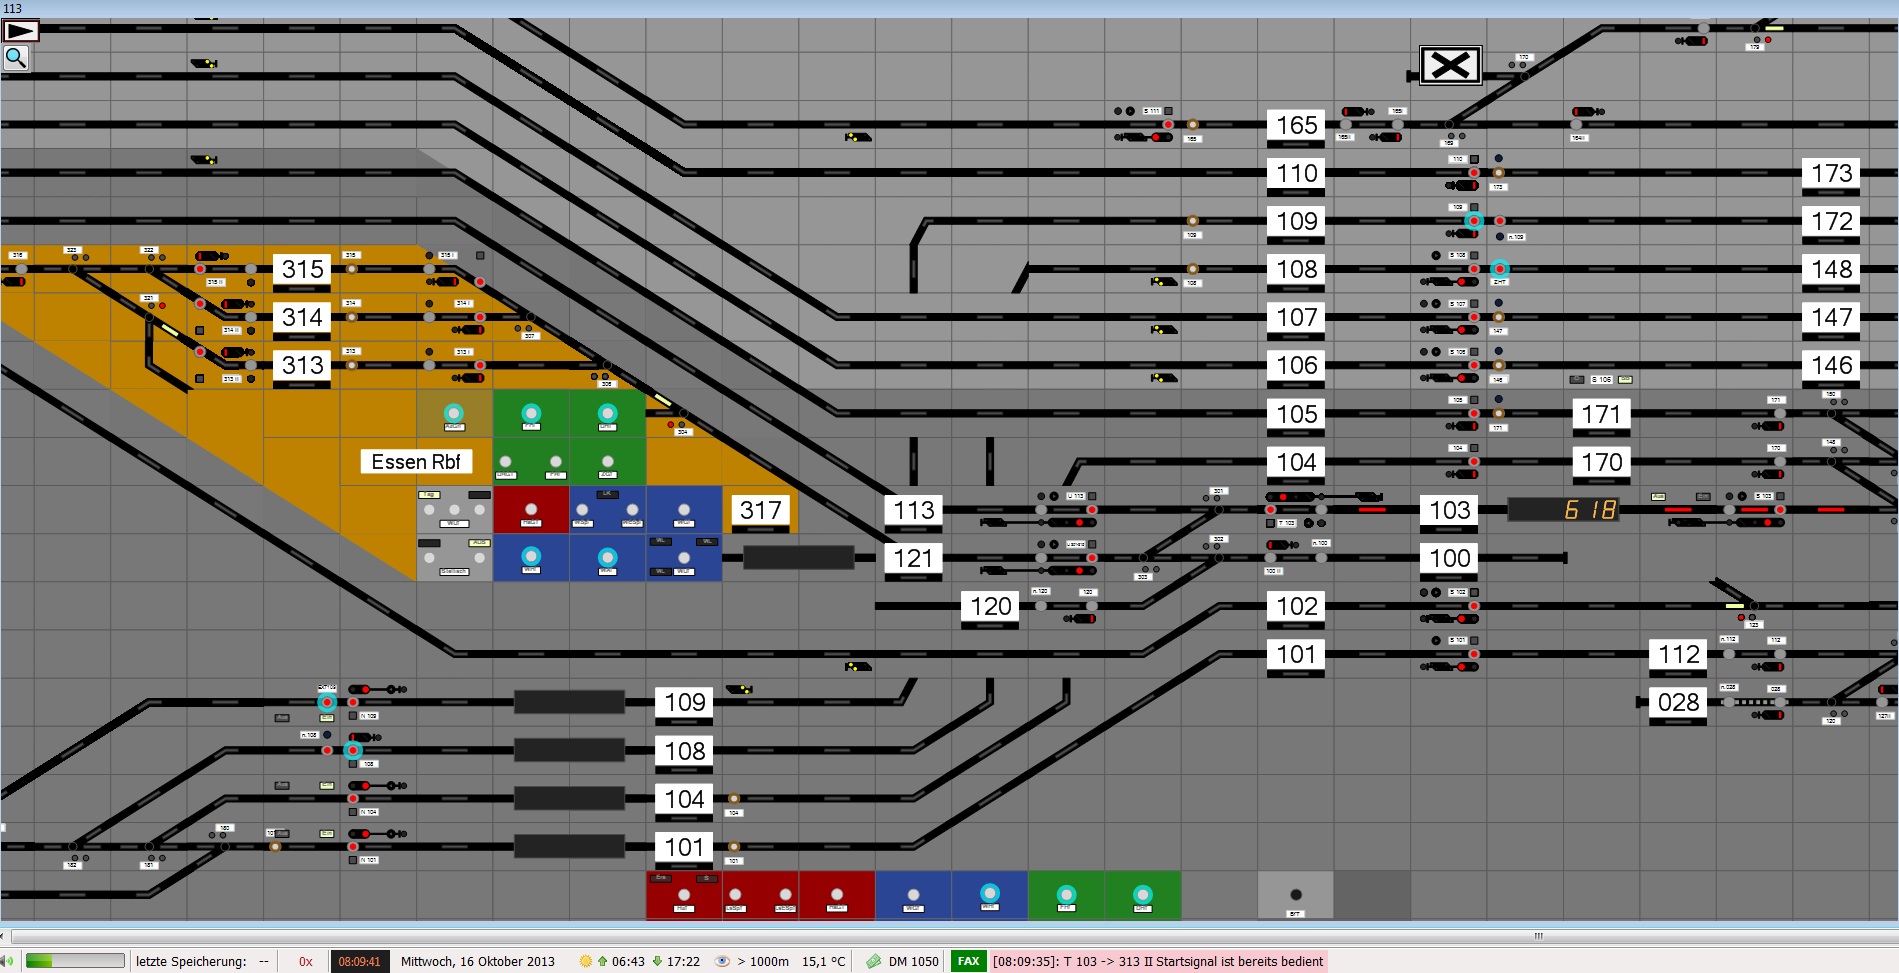This screenshot has width=1899, height=973.
Task: Click the date Mittwoch, 16 Oktober 2013
Action: click(478, 961)
